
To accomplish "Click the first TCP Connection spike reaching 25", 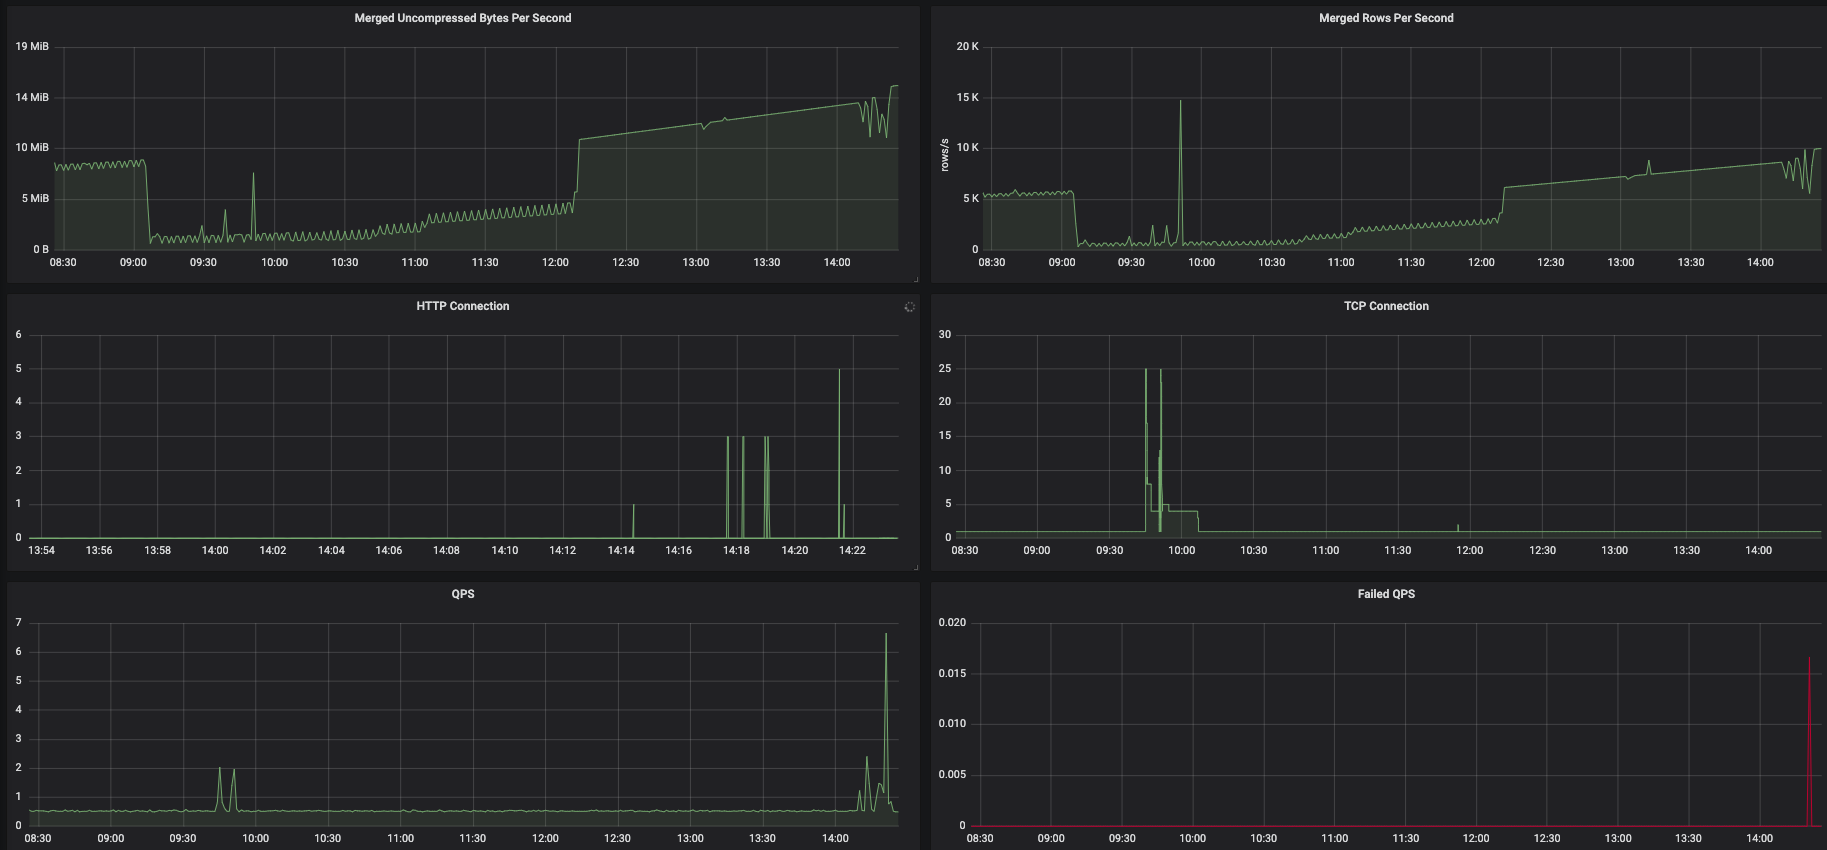I will [1146, 450].
